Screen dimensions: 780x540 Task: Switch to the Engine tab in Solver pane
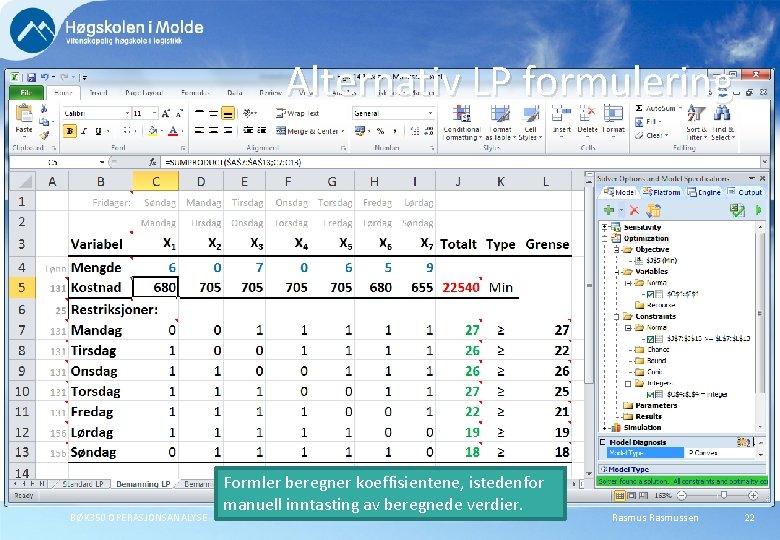pos(703,192)
